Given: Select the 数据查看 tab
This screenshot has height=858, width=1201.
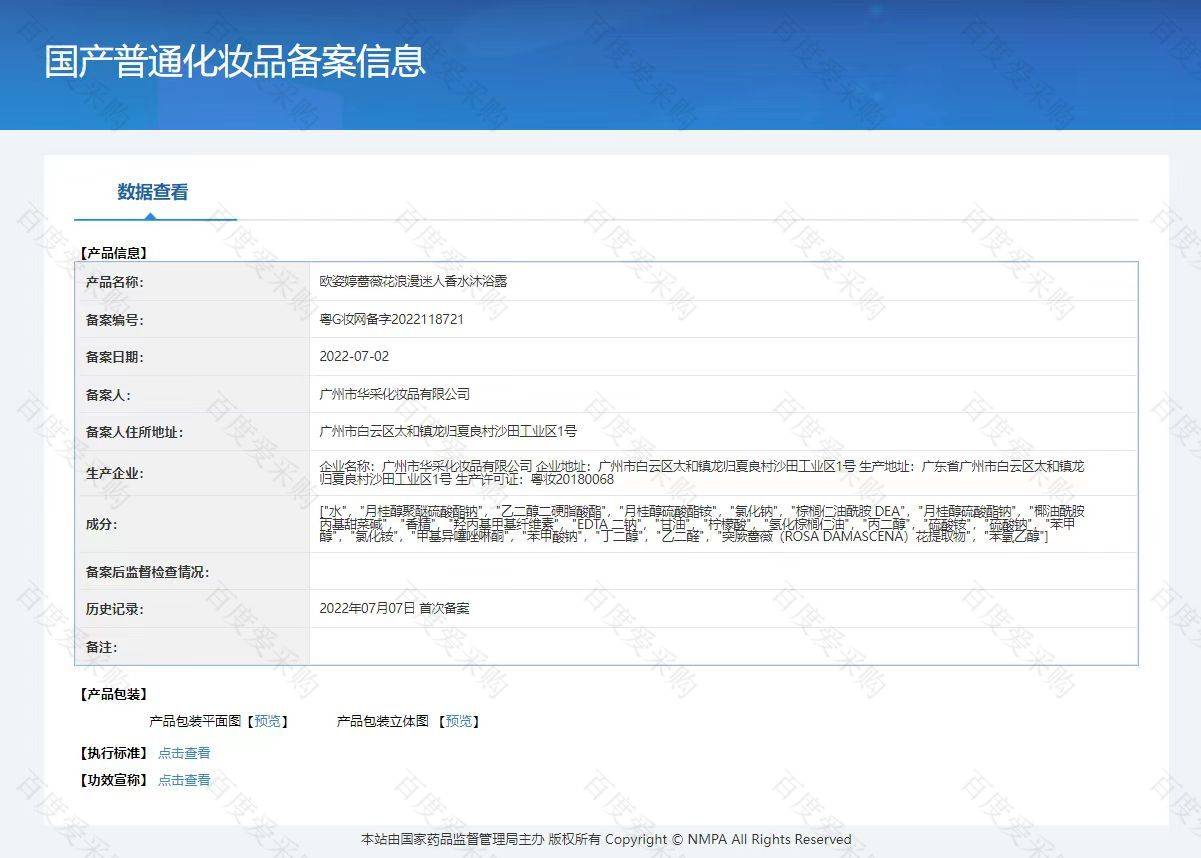Looking at the screenshot, I should 153,192.
